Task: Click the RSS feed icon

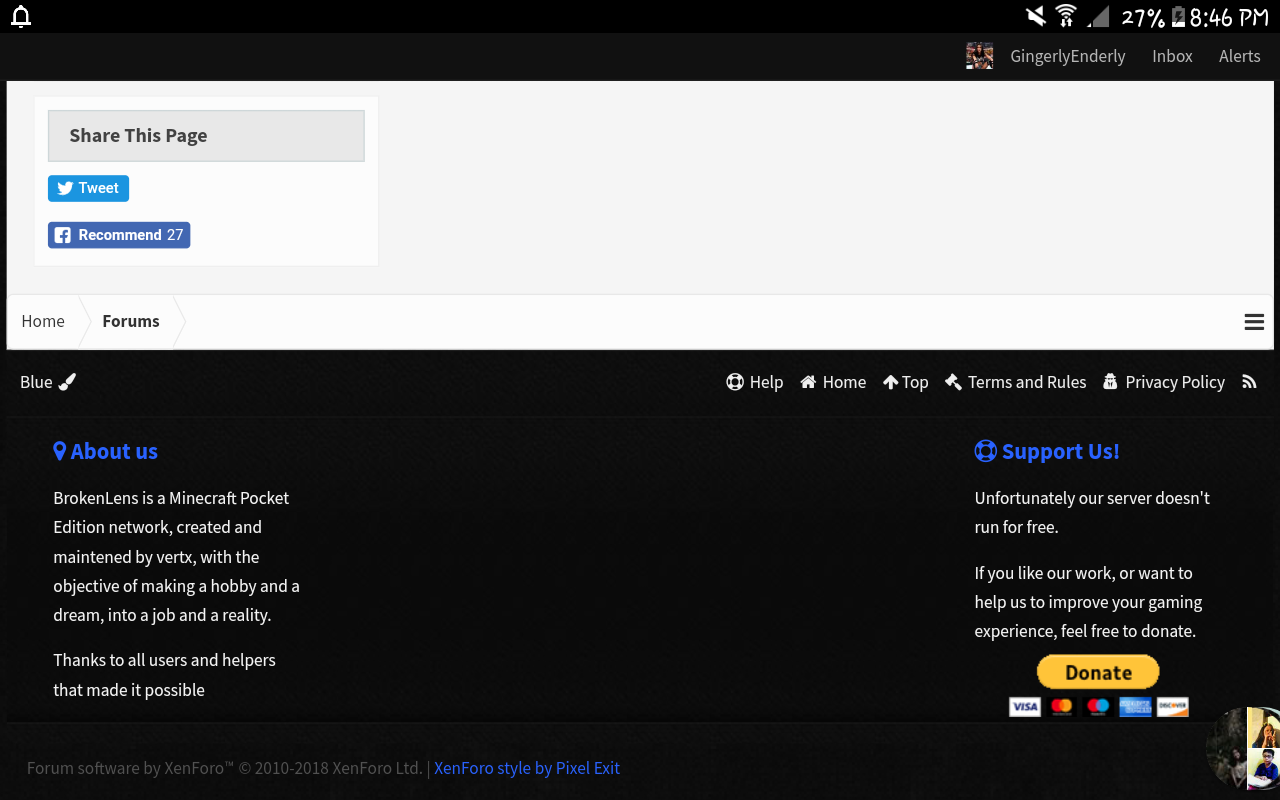Action: point(1249,382)
